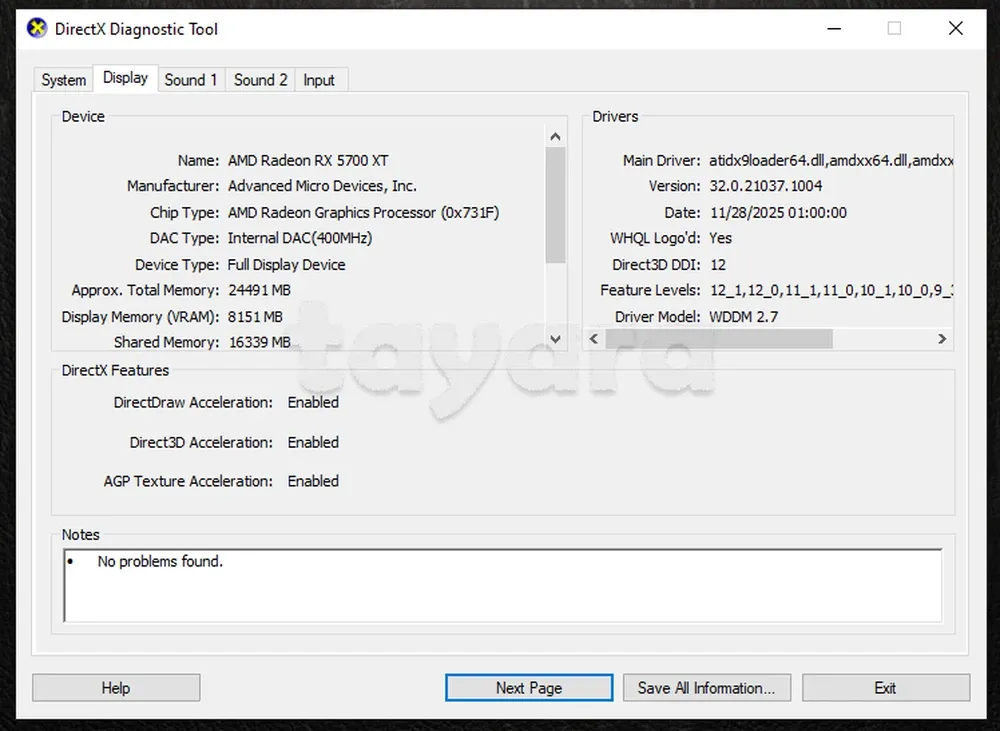The height and width of the screenshot is (731, 1000).
Task: Click the Drivers panel left scroll arrow
Action: click(x=594, y=339)
